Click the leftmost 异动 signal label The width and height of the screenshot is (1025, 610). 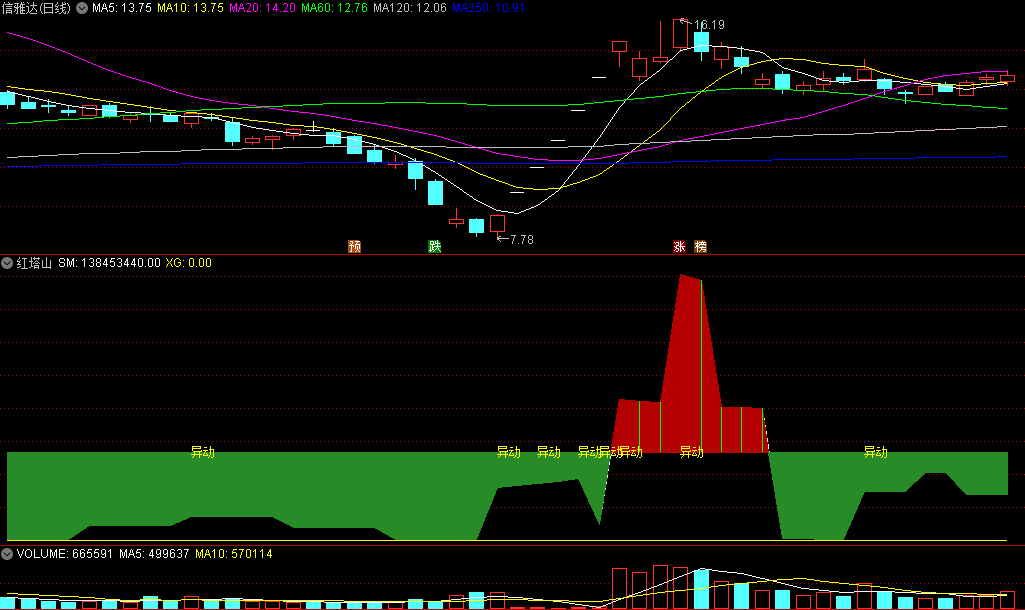point(203,452)
